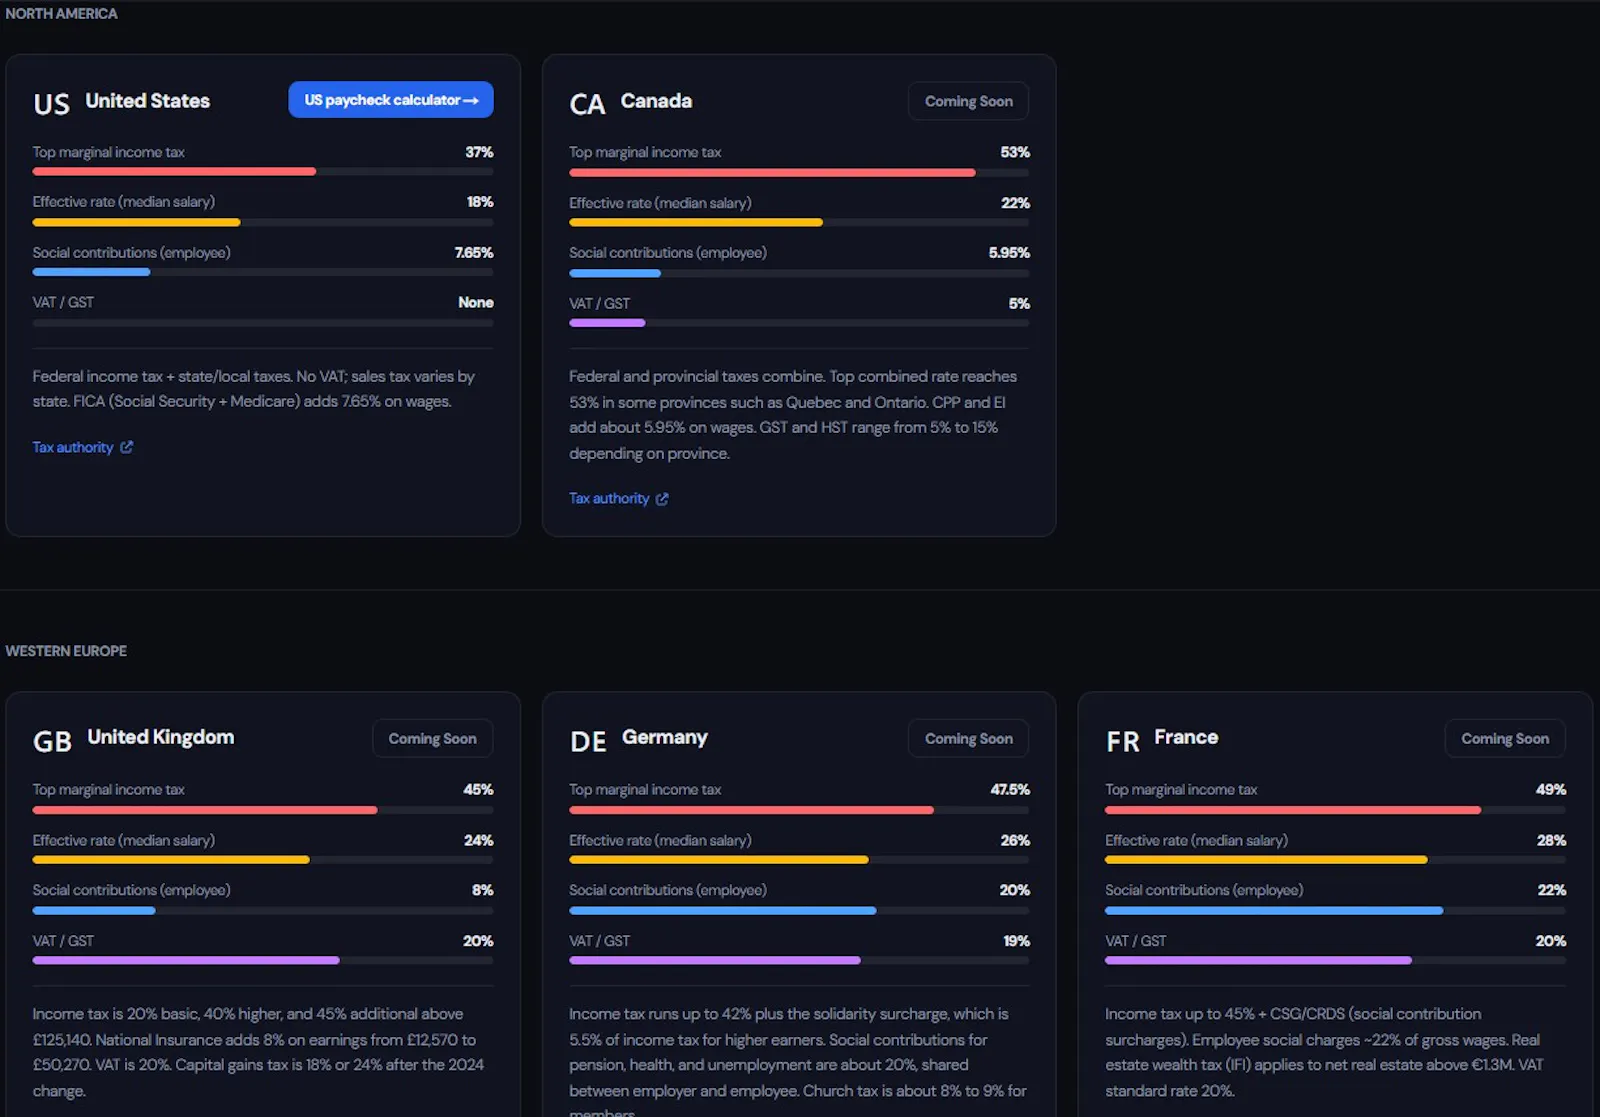Click Germany VAT / GST purple bar

715,960
